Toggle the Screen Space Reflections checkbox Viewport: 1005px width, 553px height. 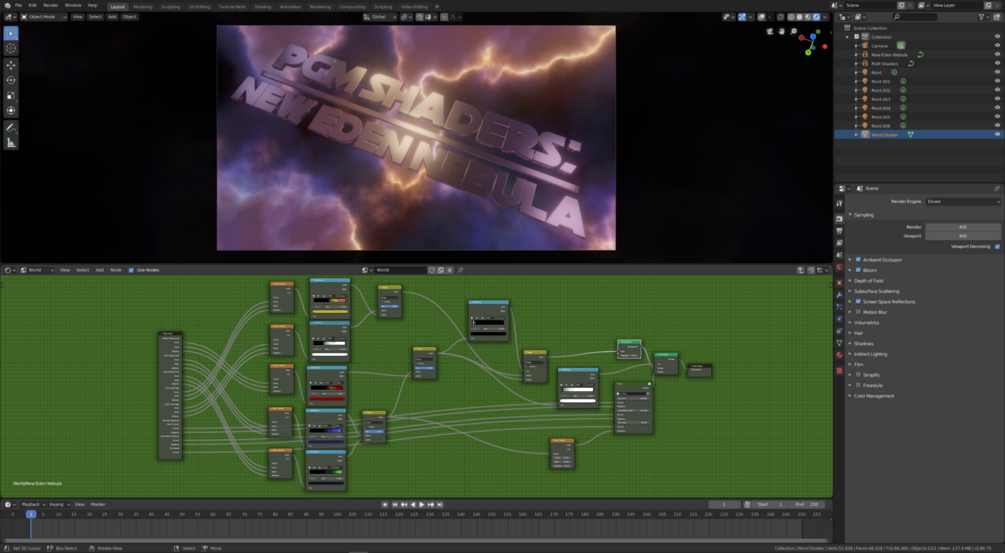point(858,301)
